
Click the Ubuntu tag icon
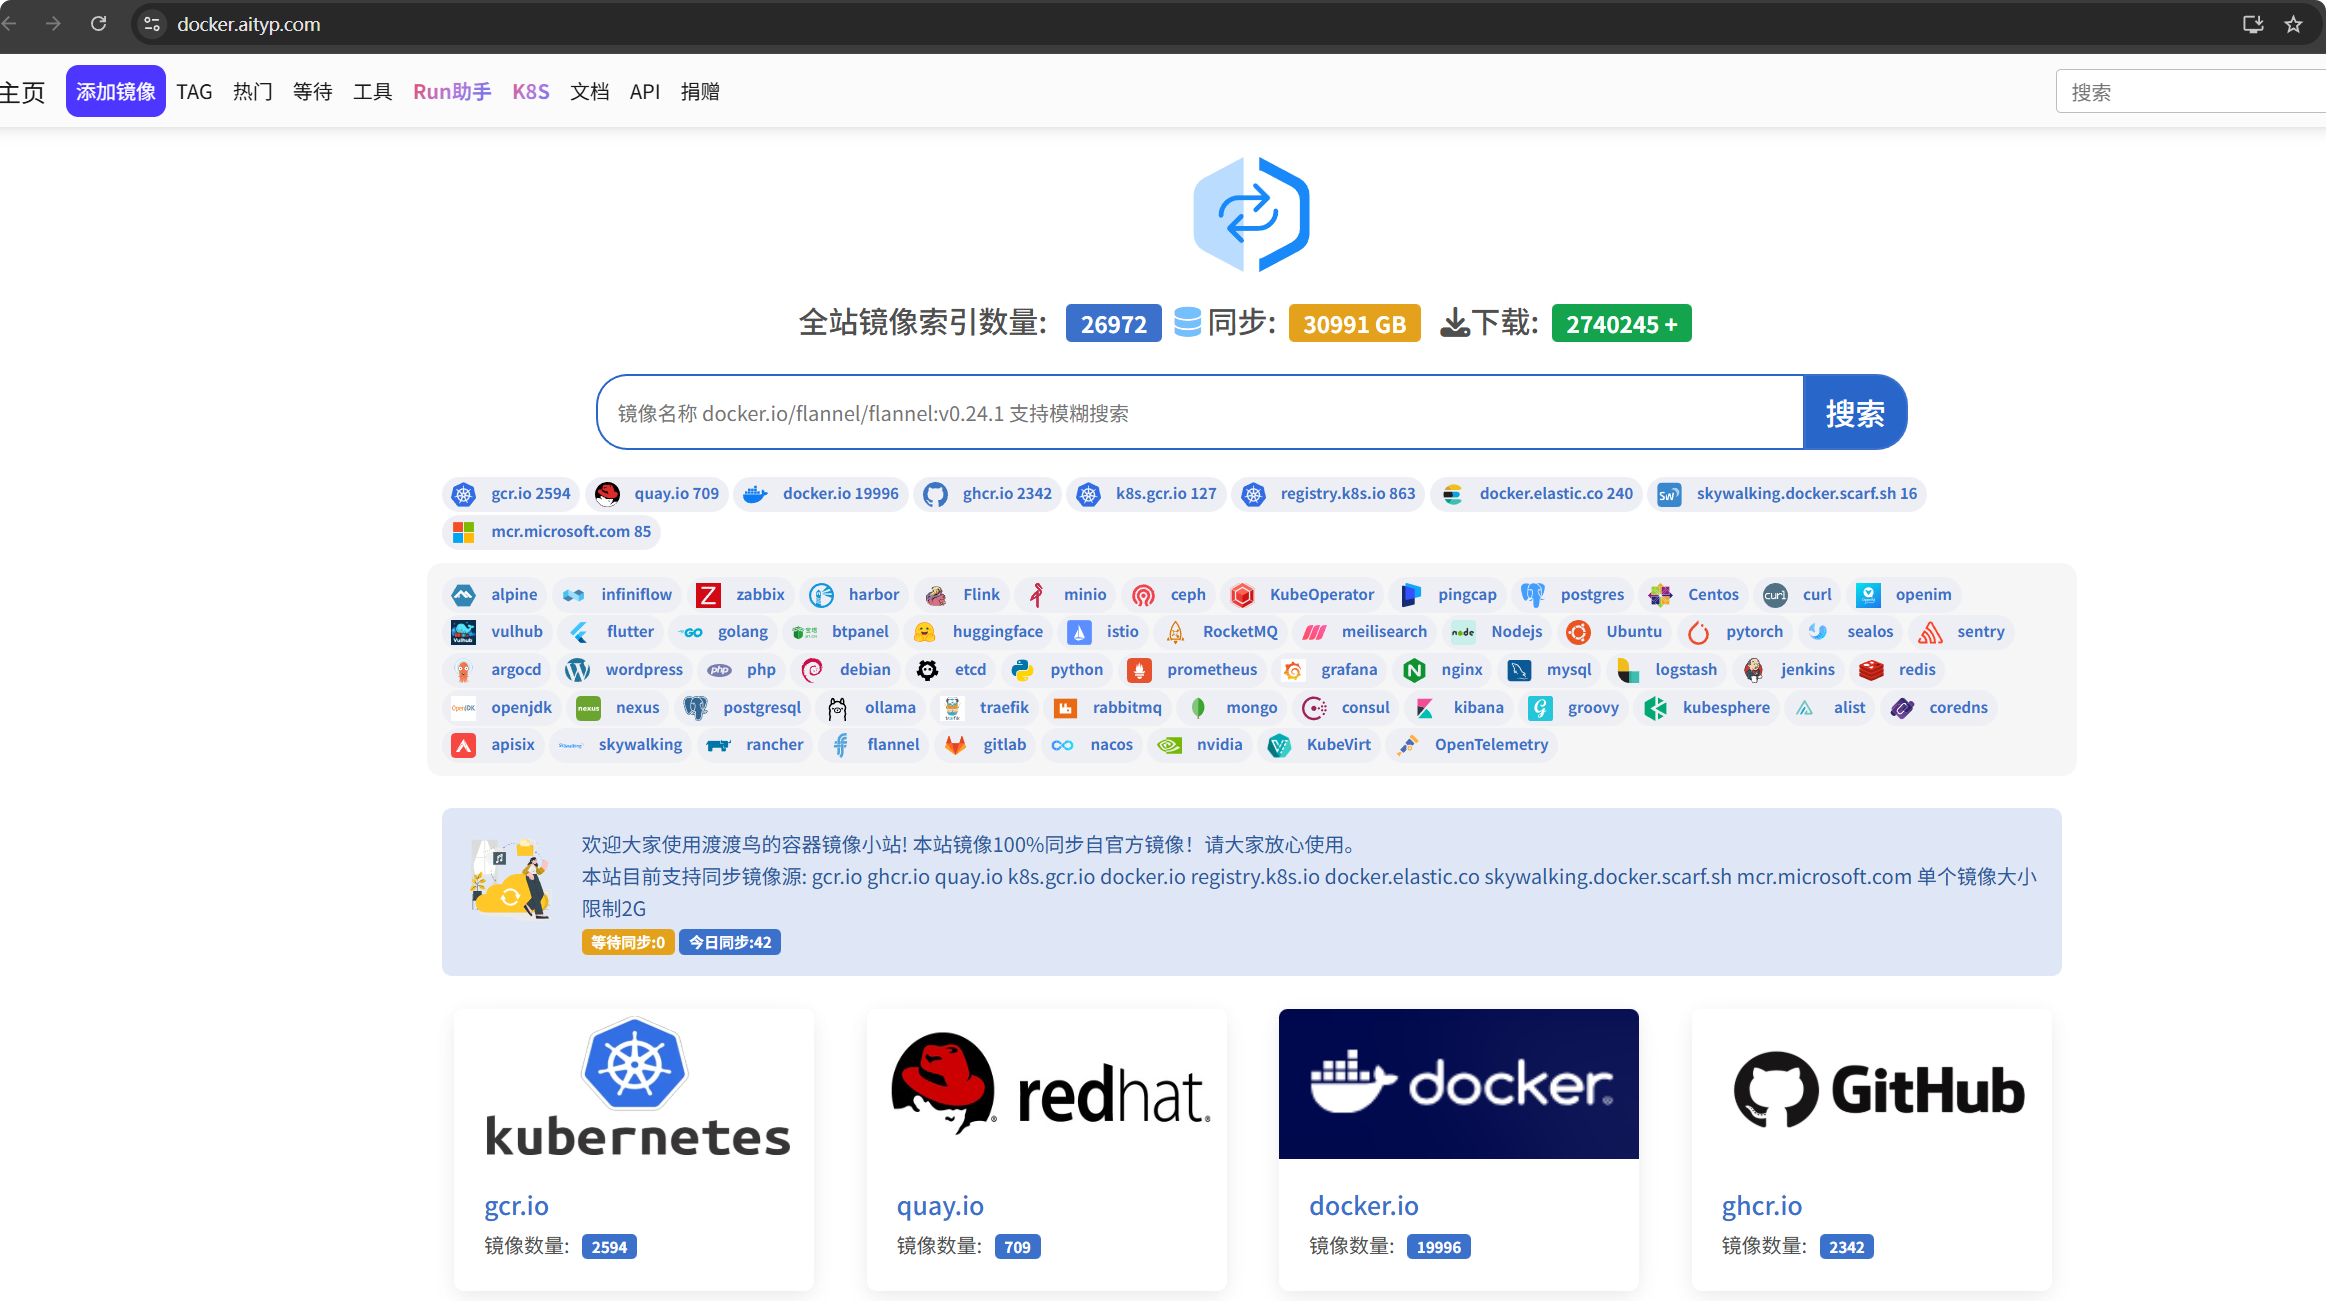tap(1578, 632)
